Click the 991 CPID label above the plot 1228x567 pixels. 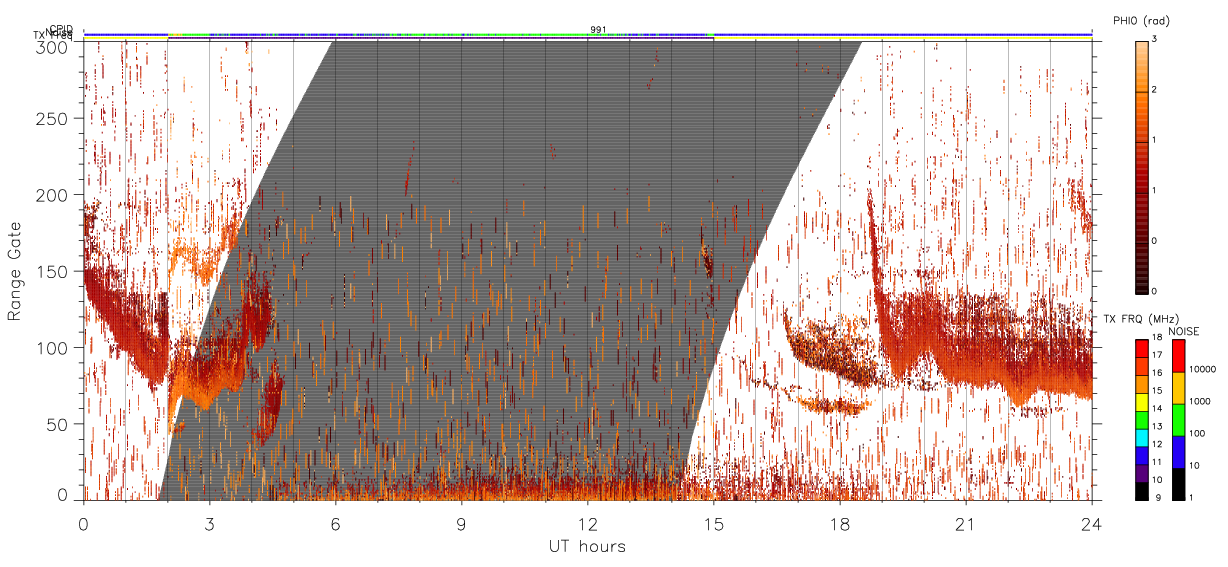pyautogui.click(x=598, y=30)
